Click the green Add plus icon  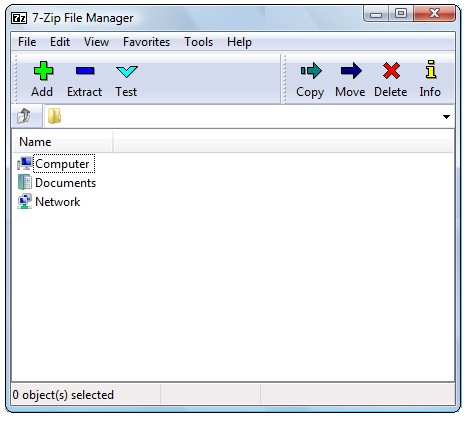point(43,71)
